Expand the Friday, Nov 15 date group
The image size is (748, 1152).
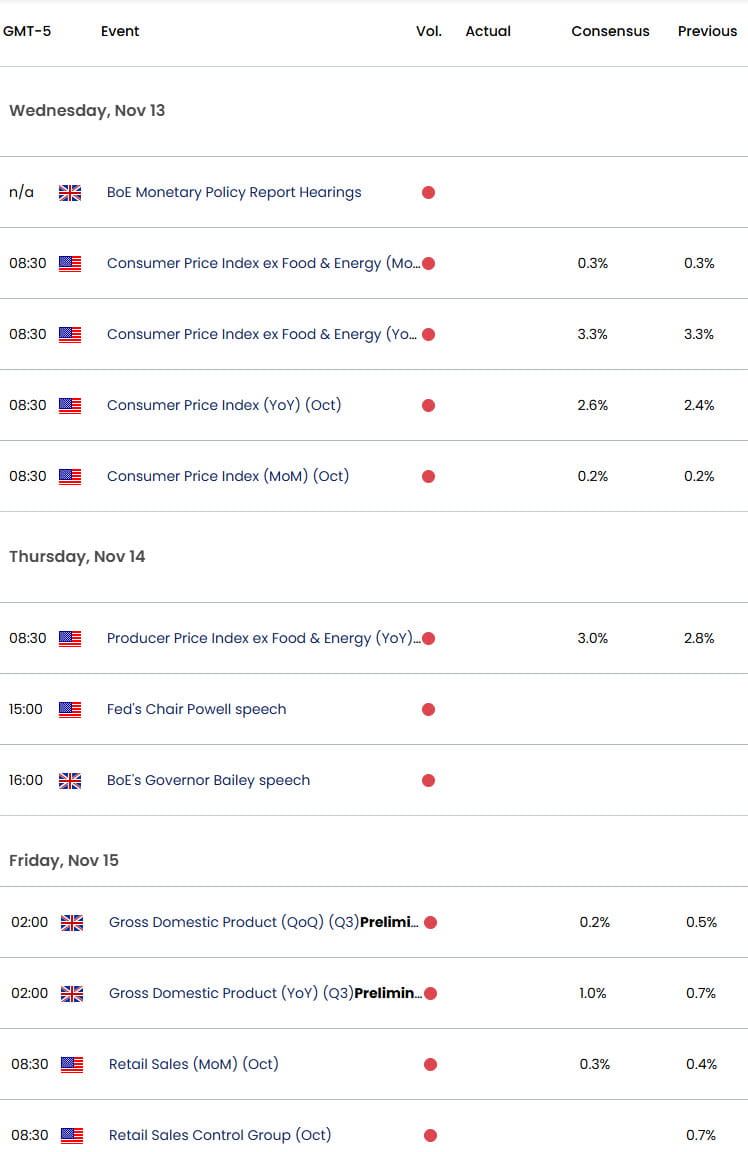tap(63, 859)
